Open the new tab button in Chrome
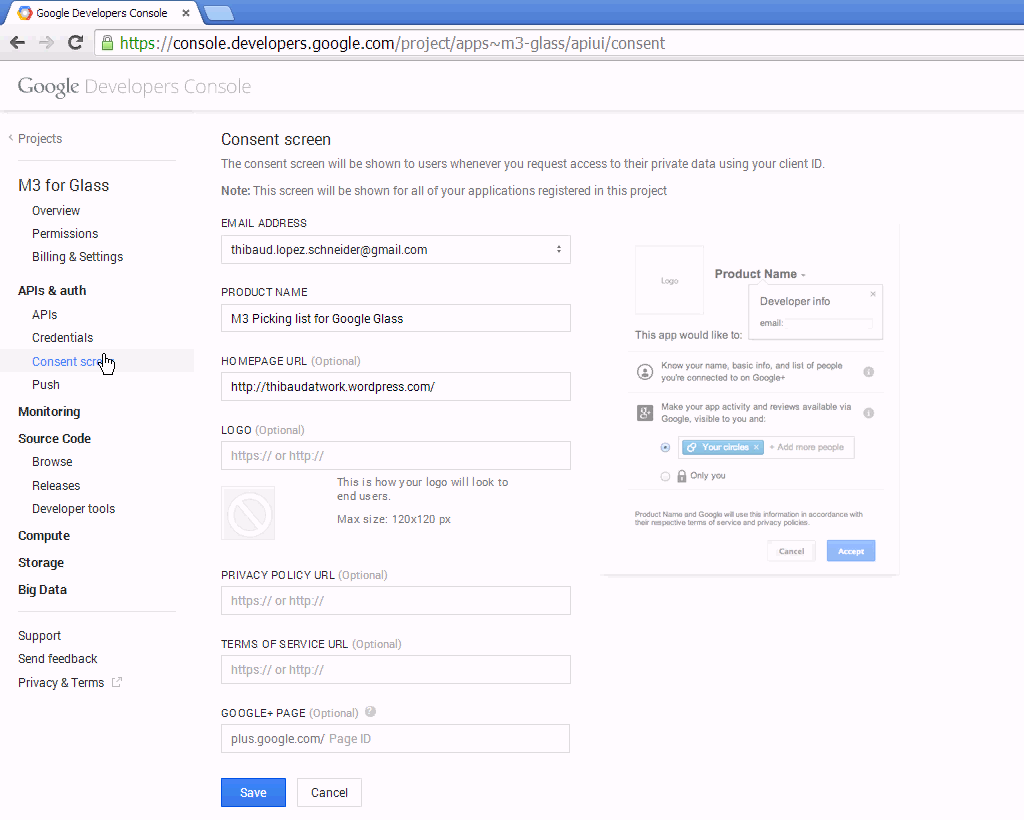 (x=219, y=13)
